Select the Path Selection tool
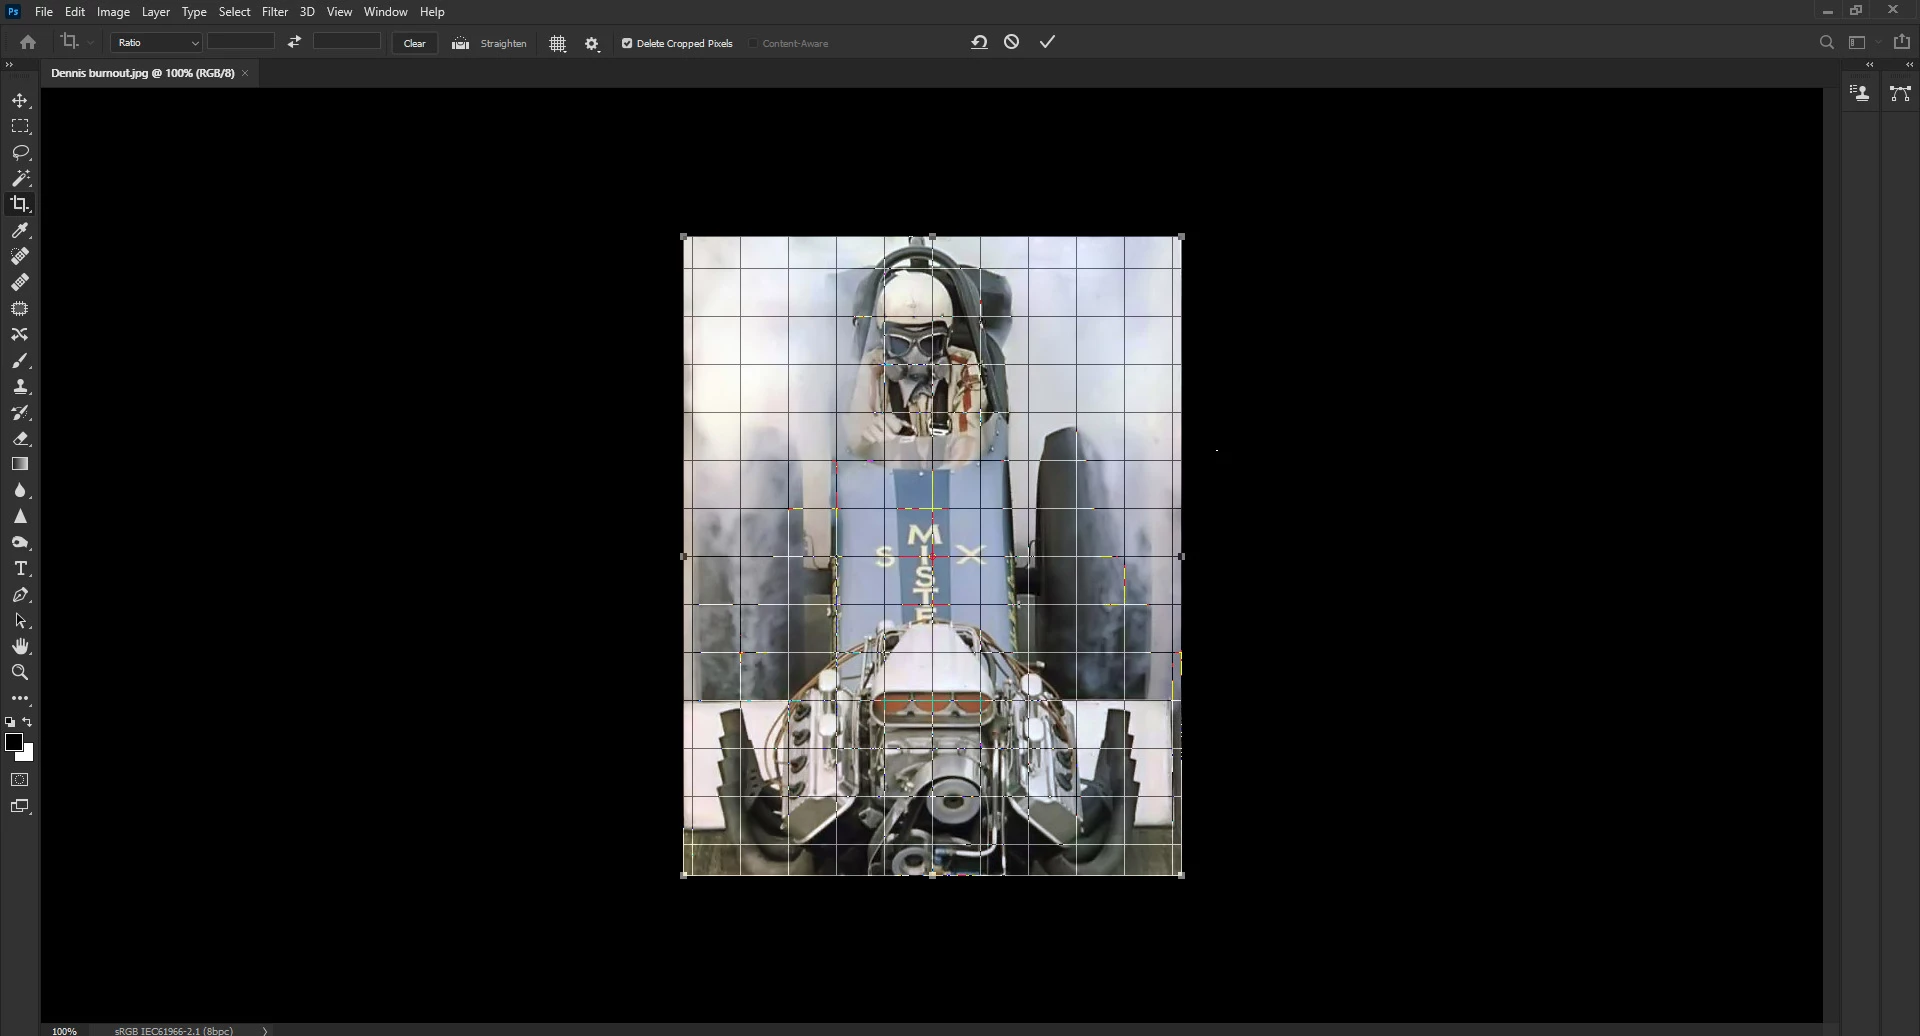Viewport: 1920px width, 1036px height. pyautogui.click(x=20, y=621)
